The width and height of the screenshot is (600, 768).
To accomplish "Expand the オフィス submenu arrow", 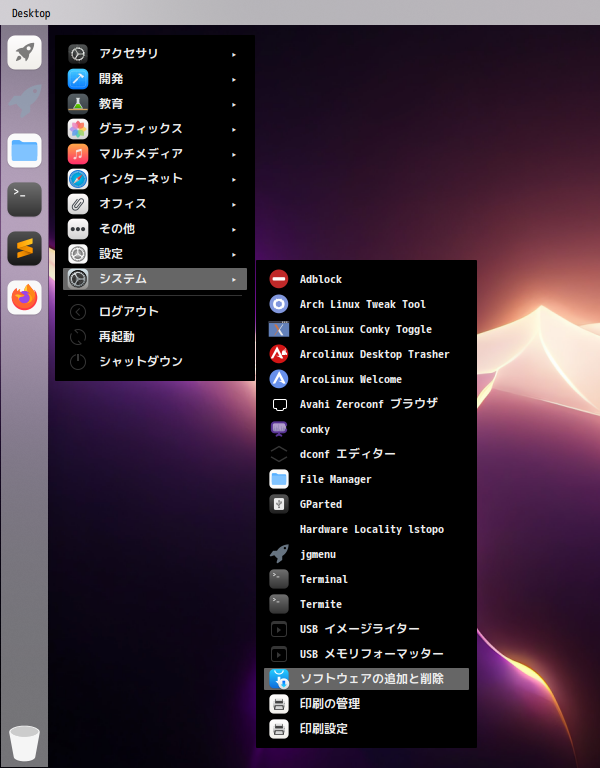I will point(234,204).
